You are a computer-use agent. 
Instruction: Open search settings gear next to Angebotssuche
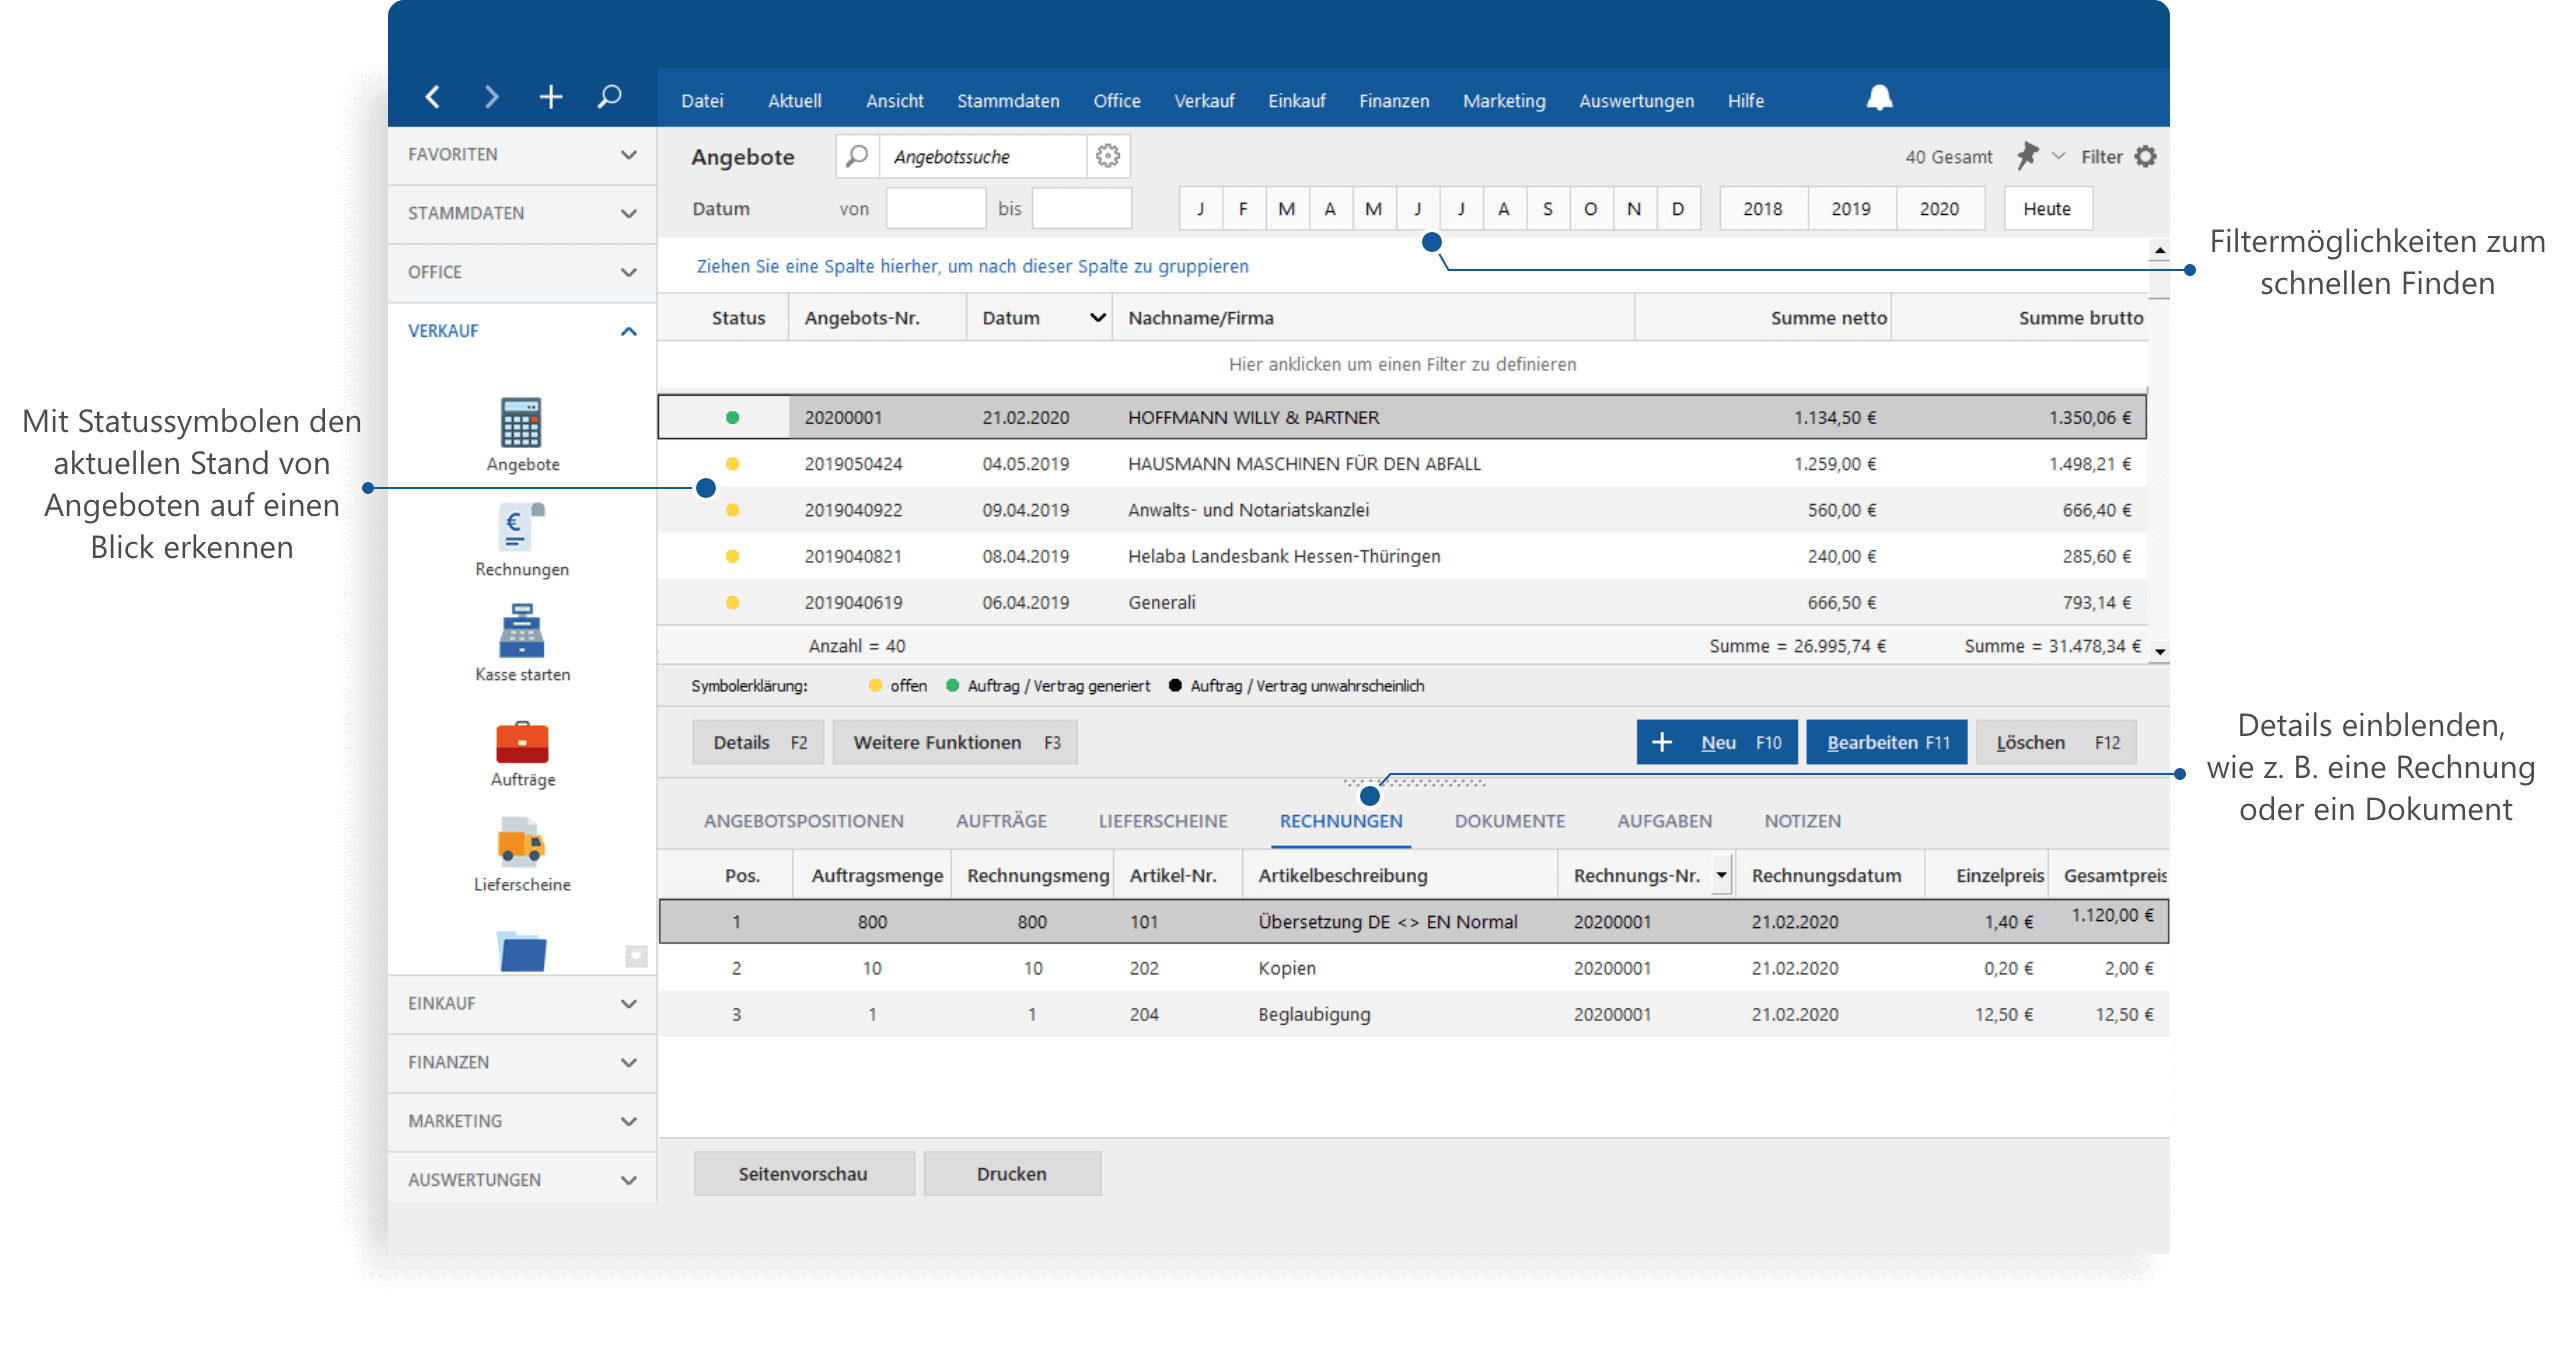(x=1107, y=156)
